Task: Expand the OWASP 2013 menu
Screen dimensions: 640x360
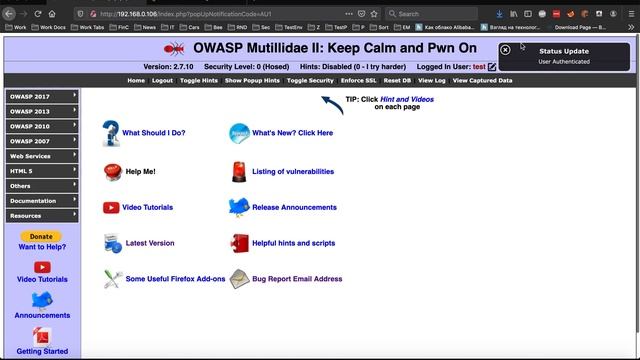Action: tap(42, 111)
